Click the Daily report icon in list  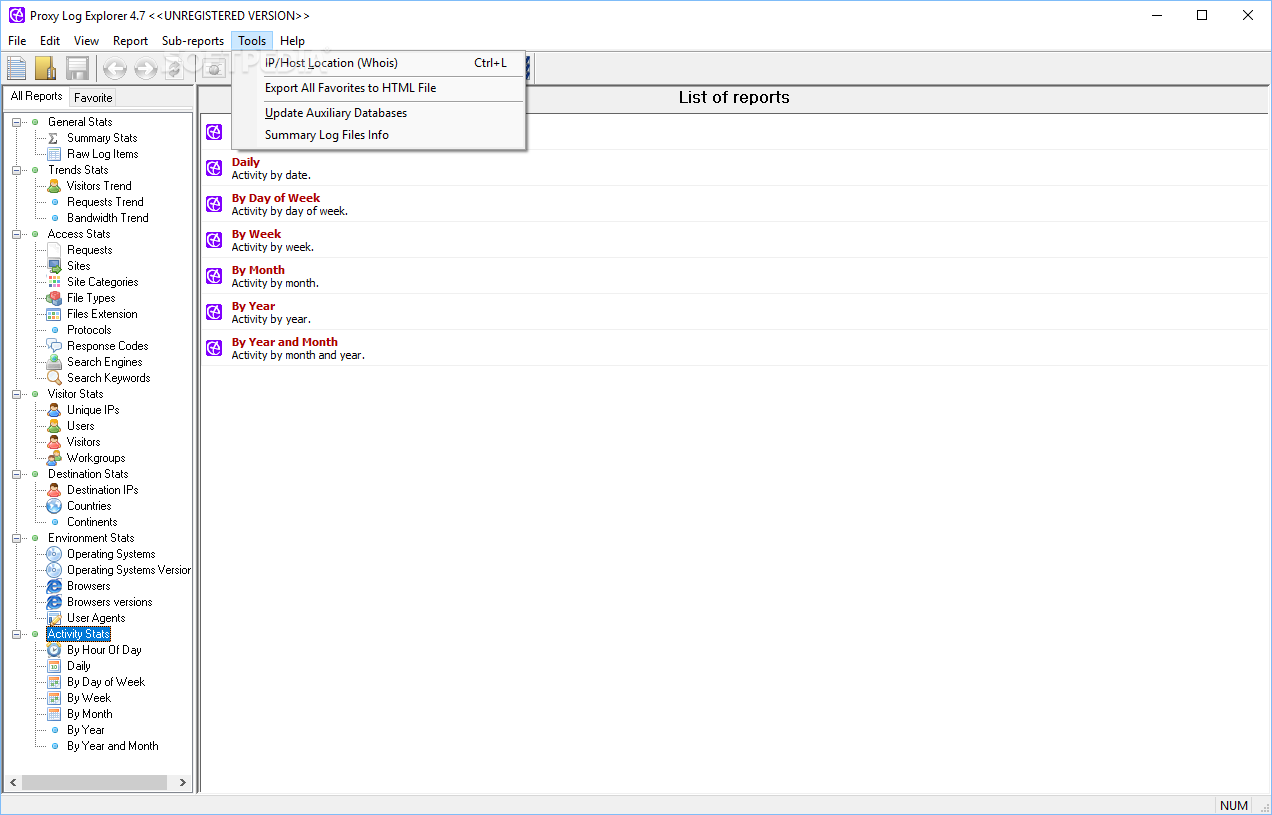coord(214,168)
